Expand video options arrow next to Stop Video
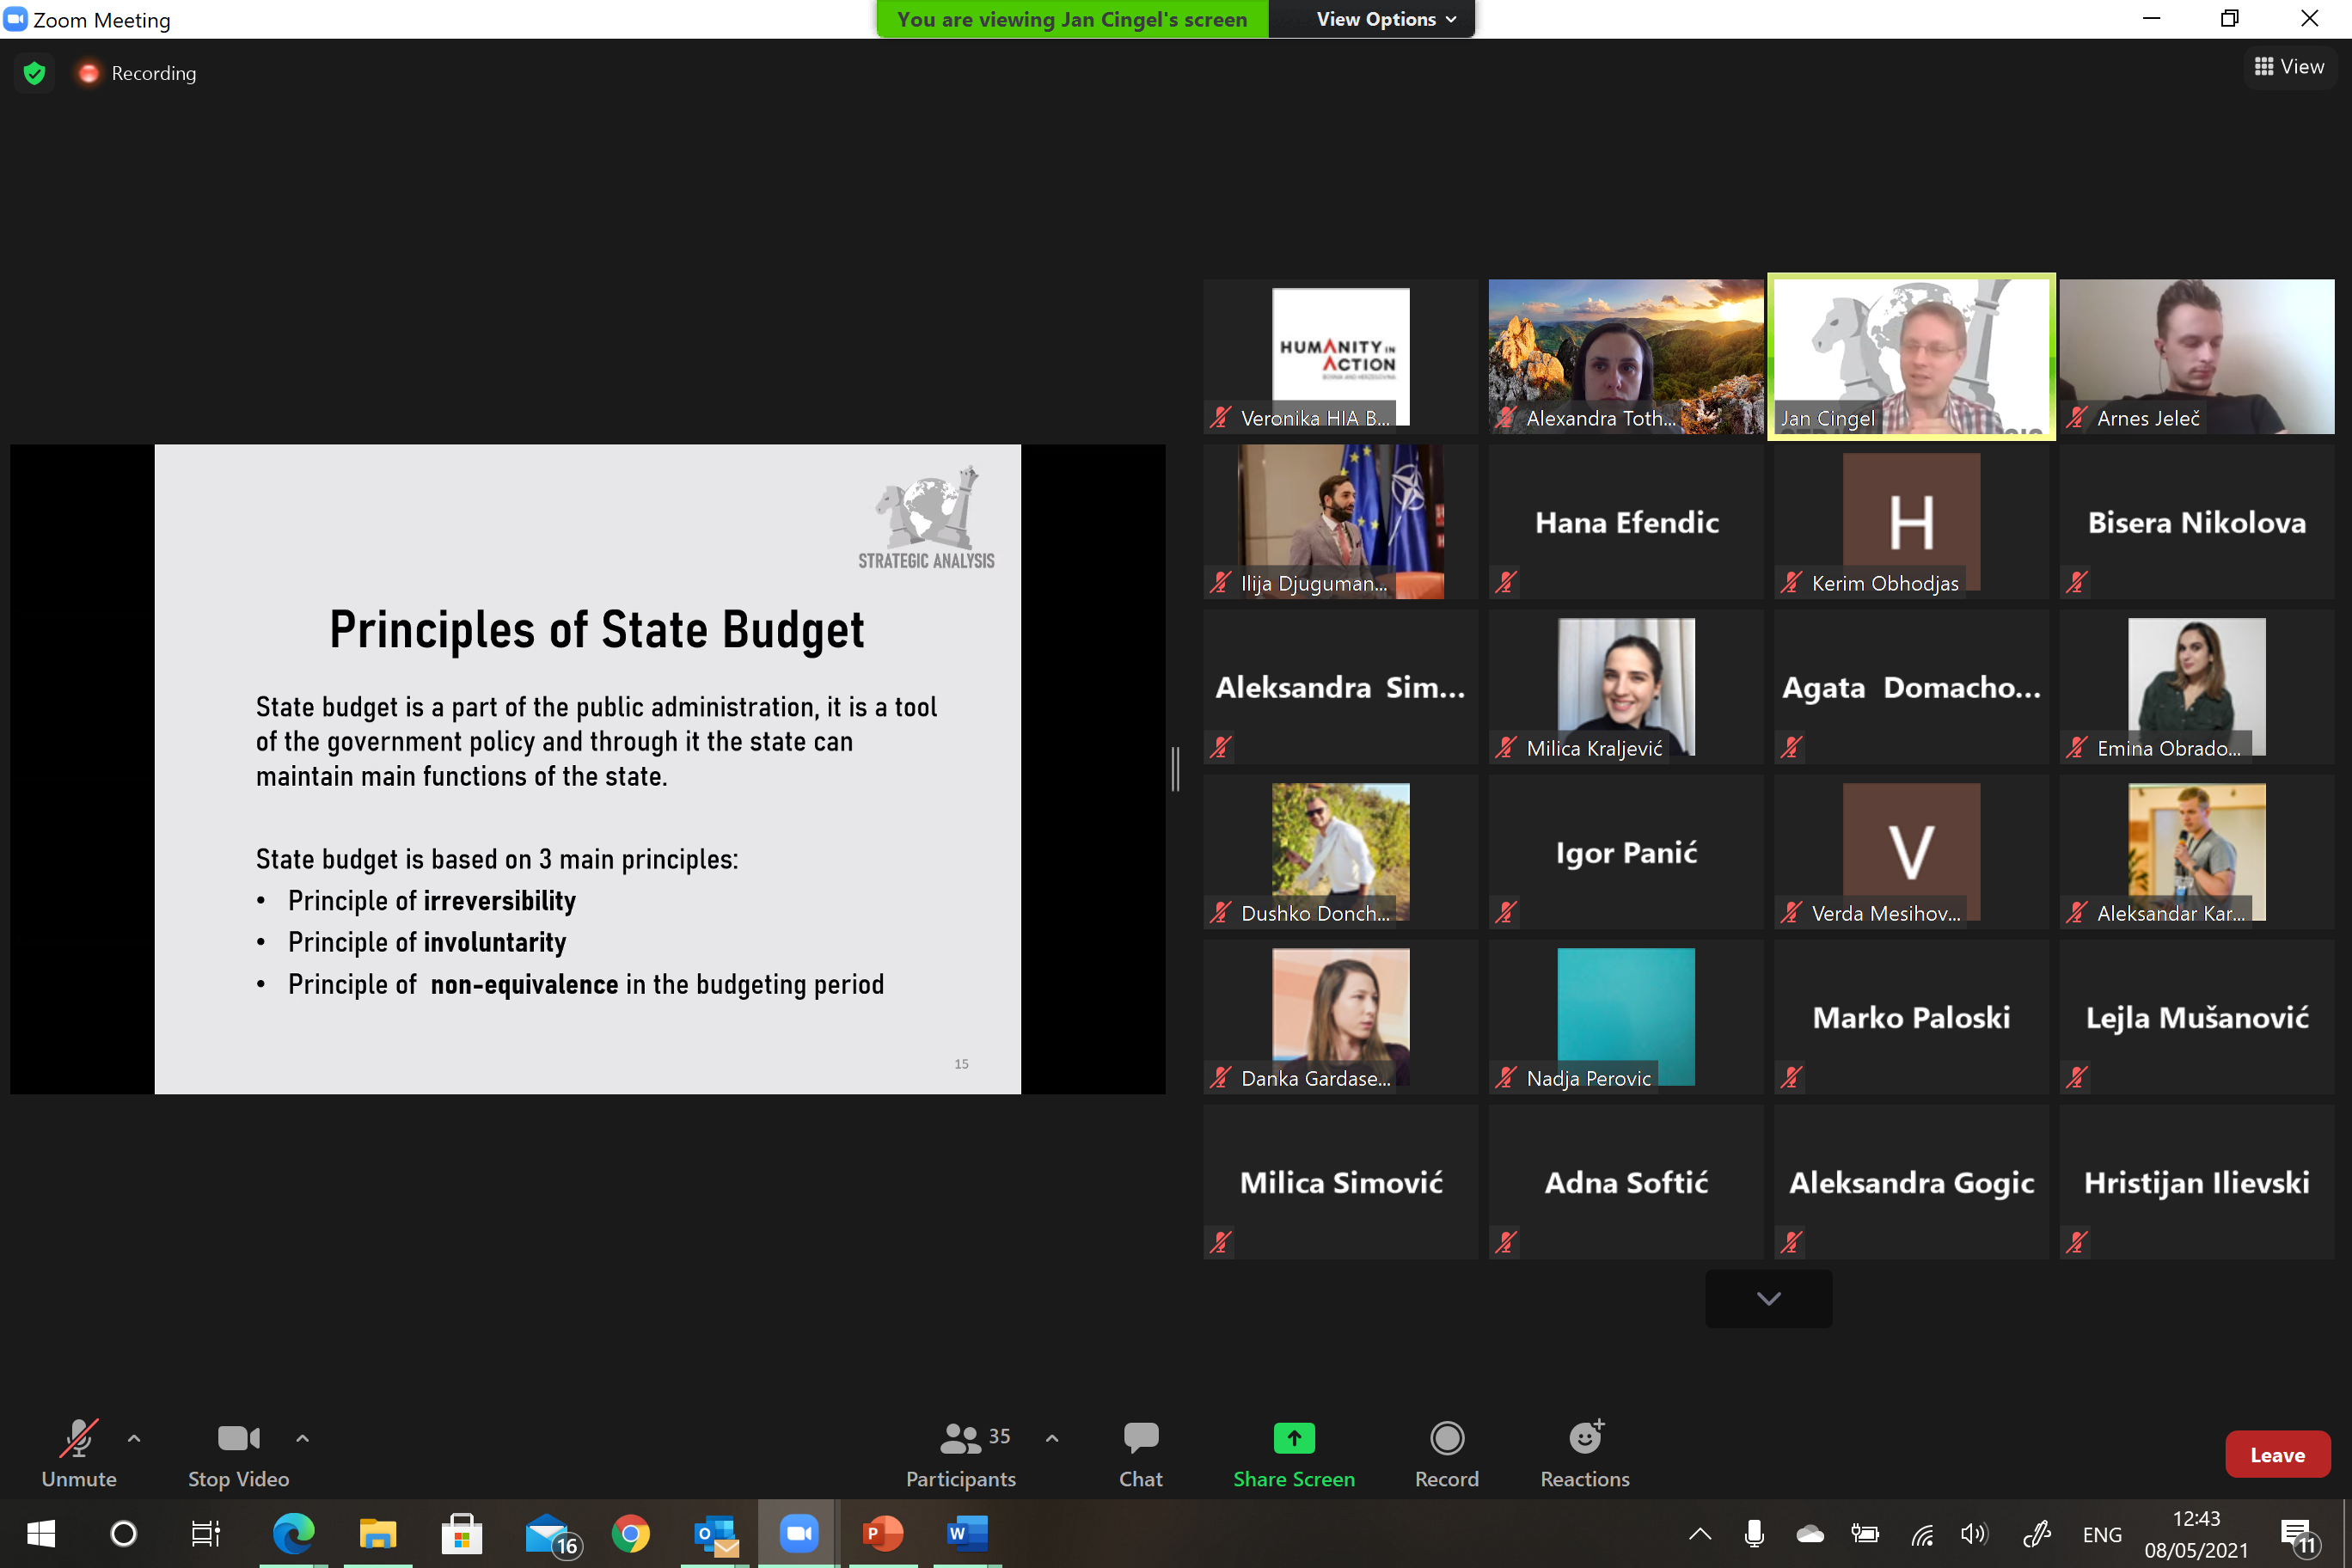 [x=302, y=1438]
